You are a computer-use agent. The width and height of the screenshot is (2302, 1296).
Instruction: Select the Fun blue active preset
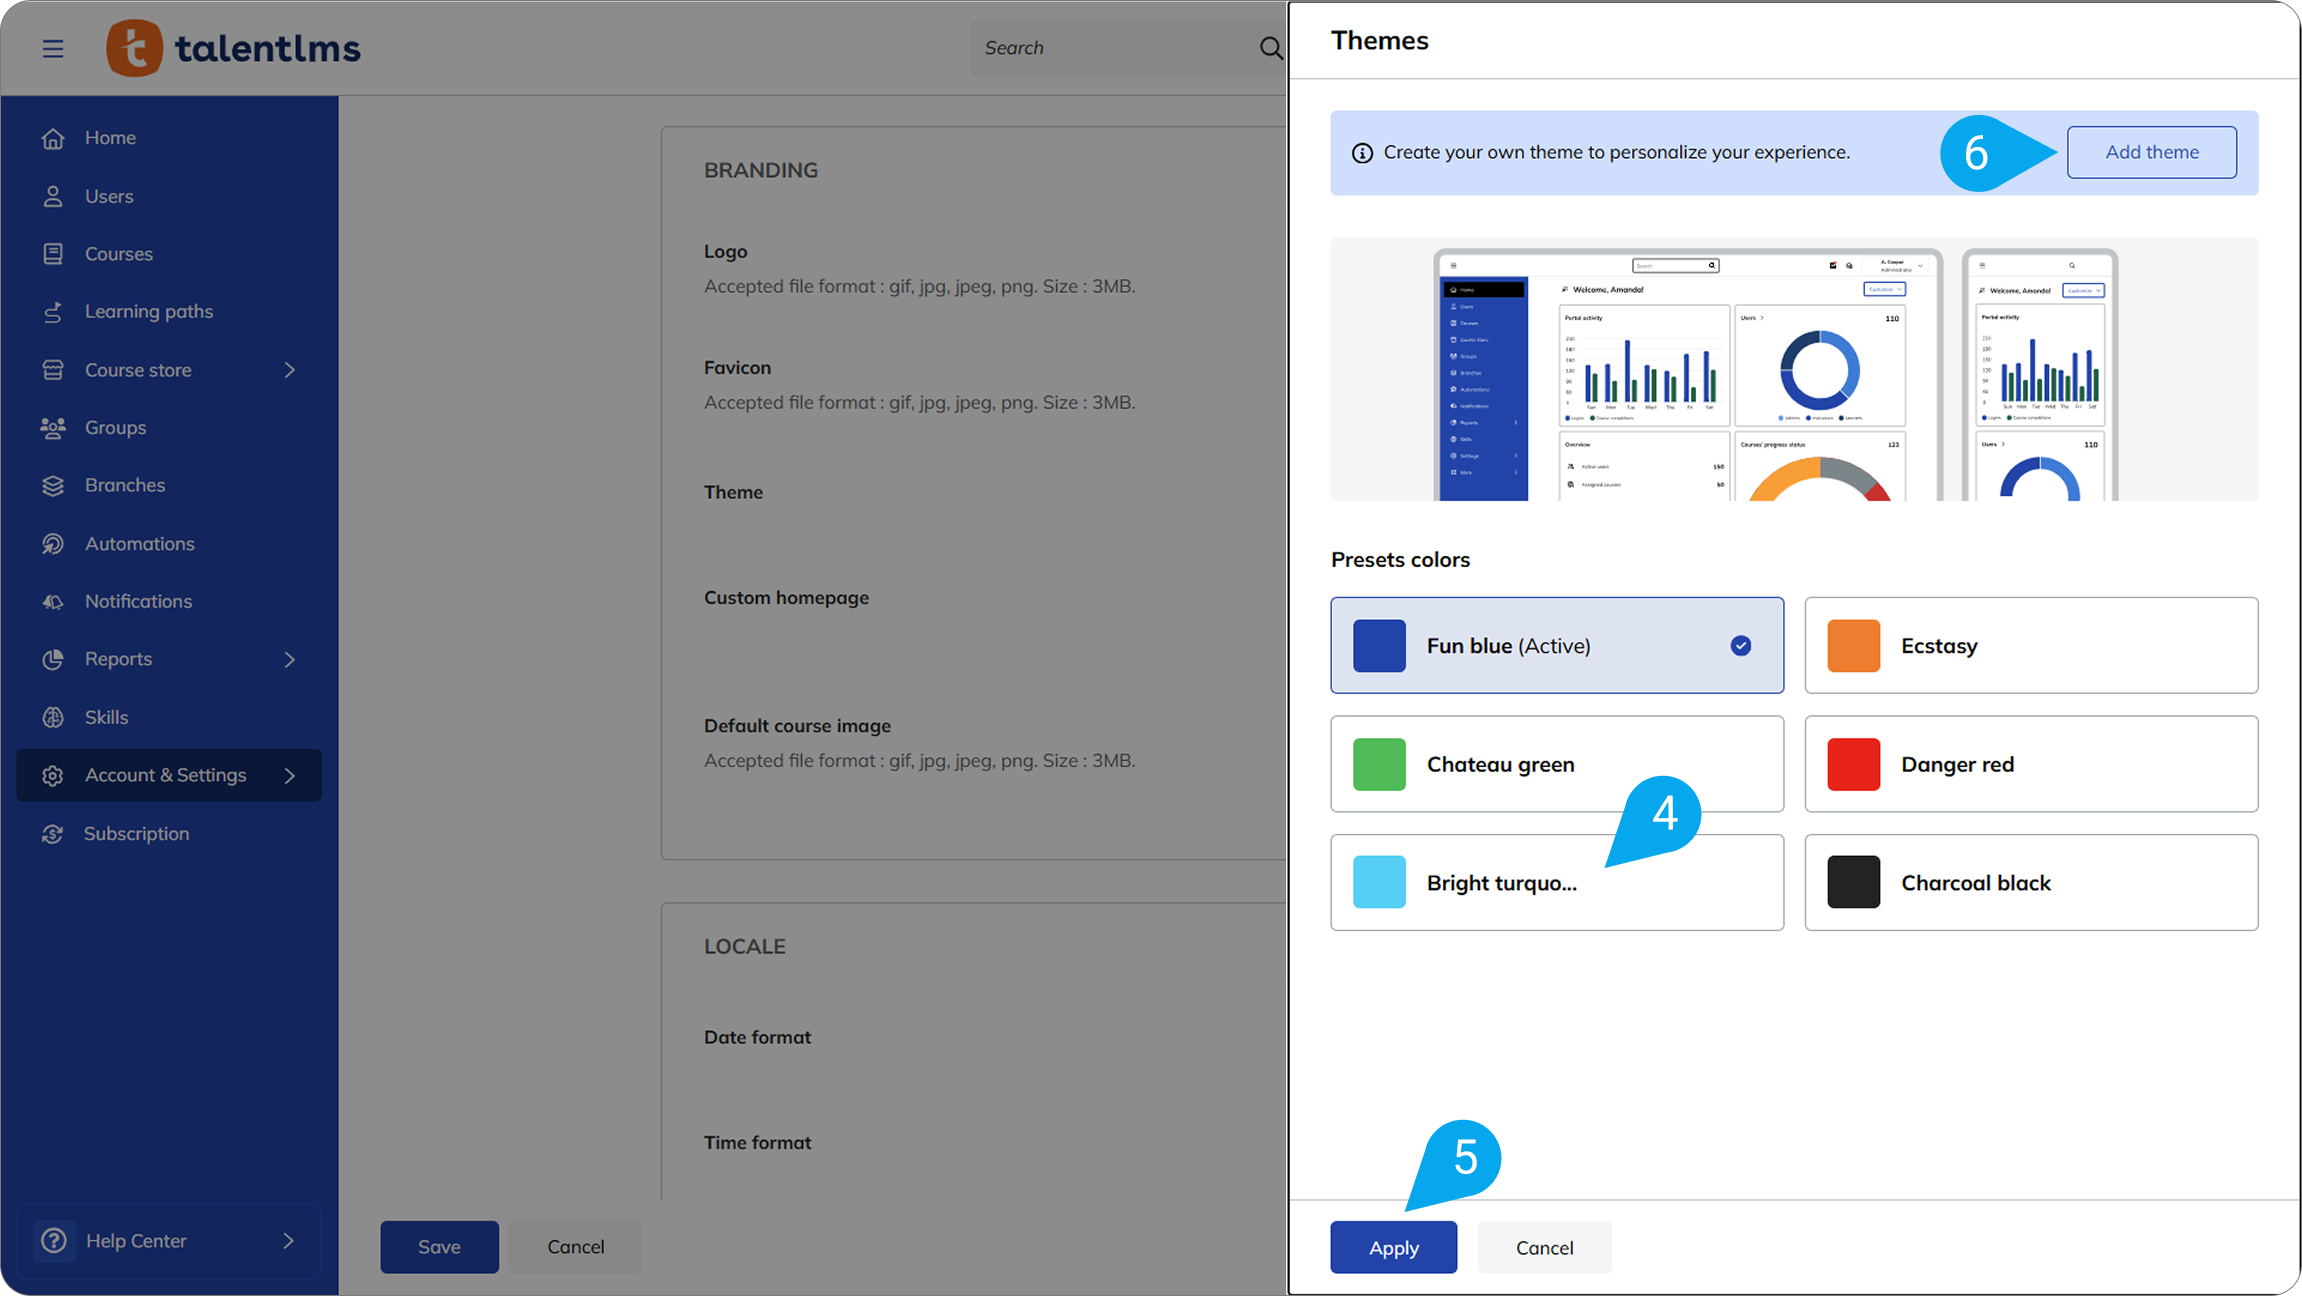point(1556,646)
